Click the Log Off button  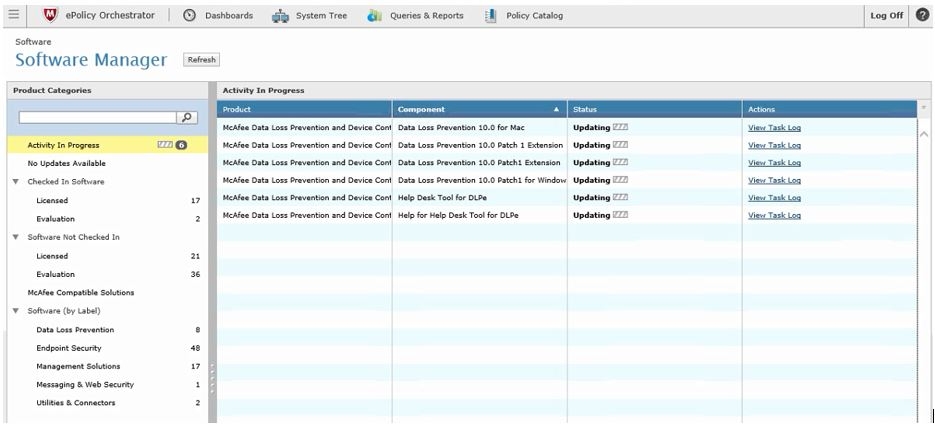[x=886, y=15]
